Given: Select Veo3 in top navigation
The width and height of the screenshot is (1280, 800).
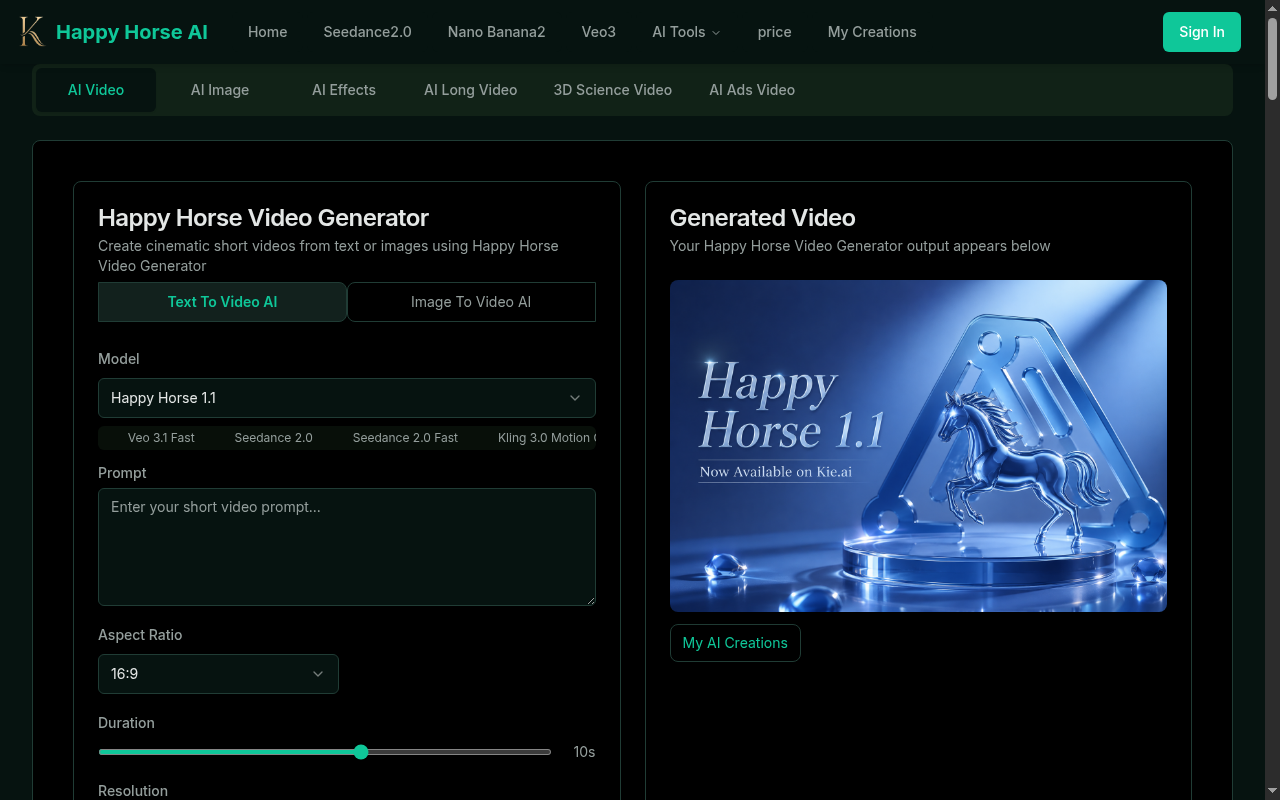Looking at the screenshot, I should click(598, 32).
